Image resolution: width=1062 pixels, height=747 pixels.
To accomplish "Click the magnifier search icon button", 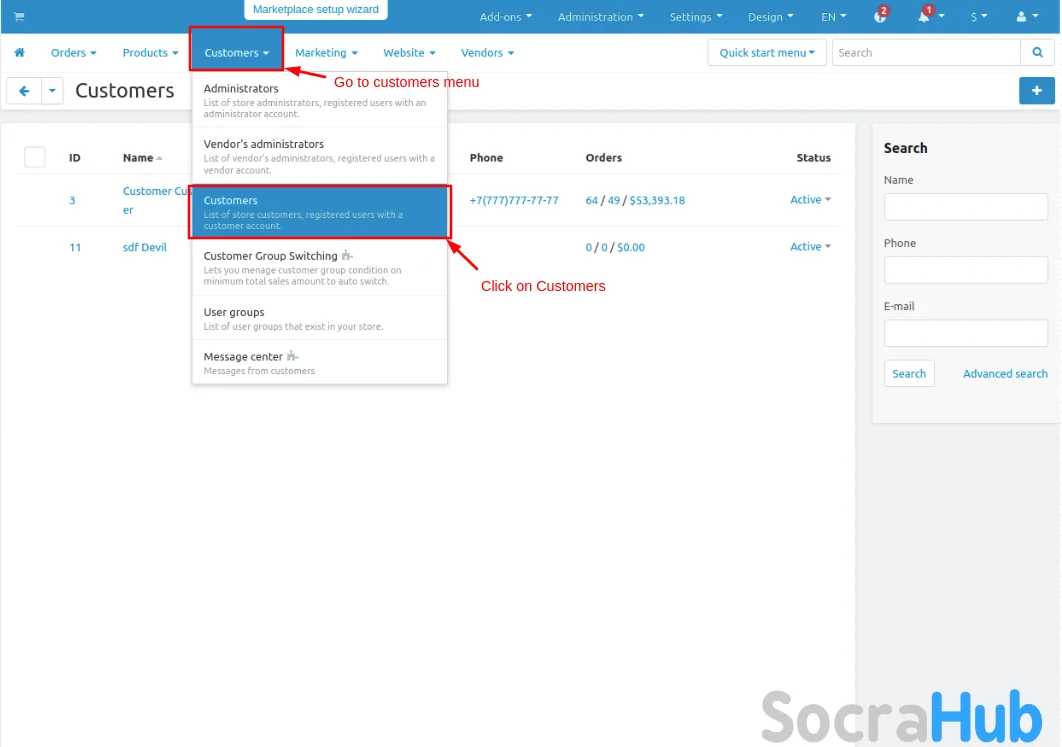I will [1036, 53].
